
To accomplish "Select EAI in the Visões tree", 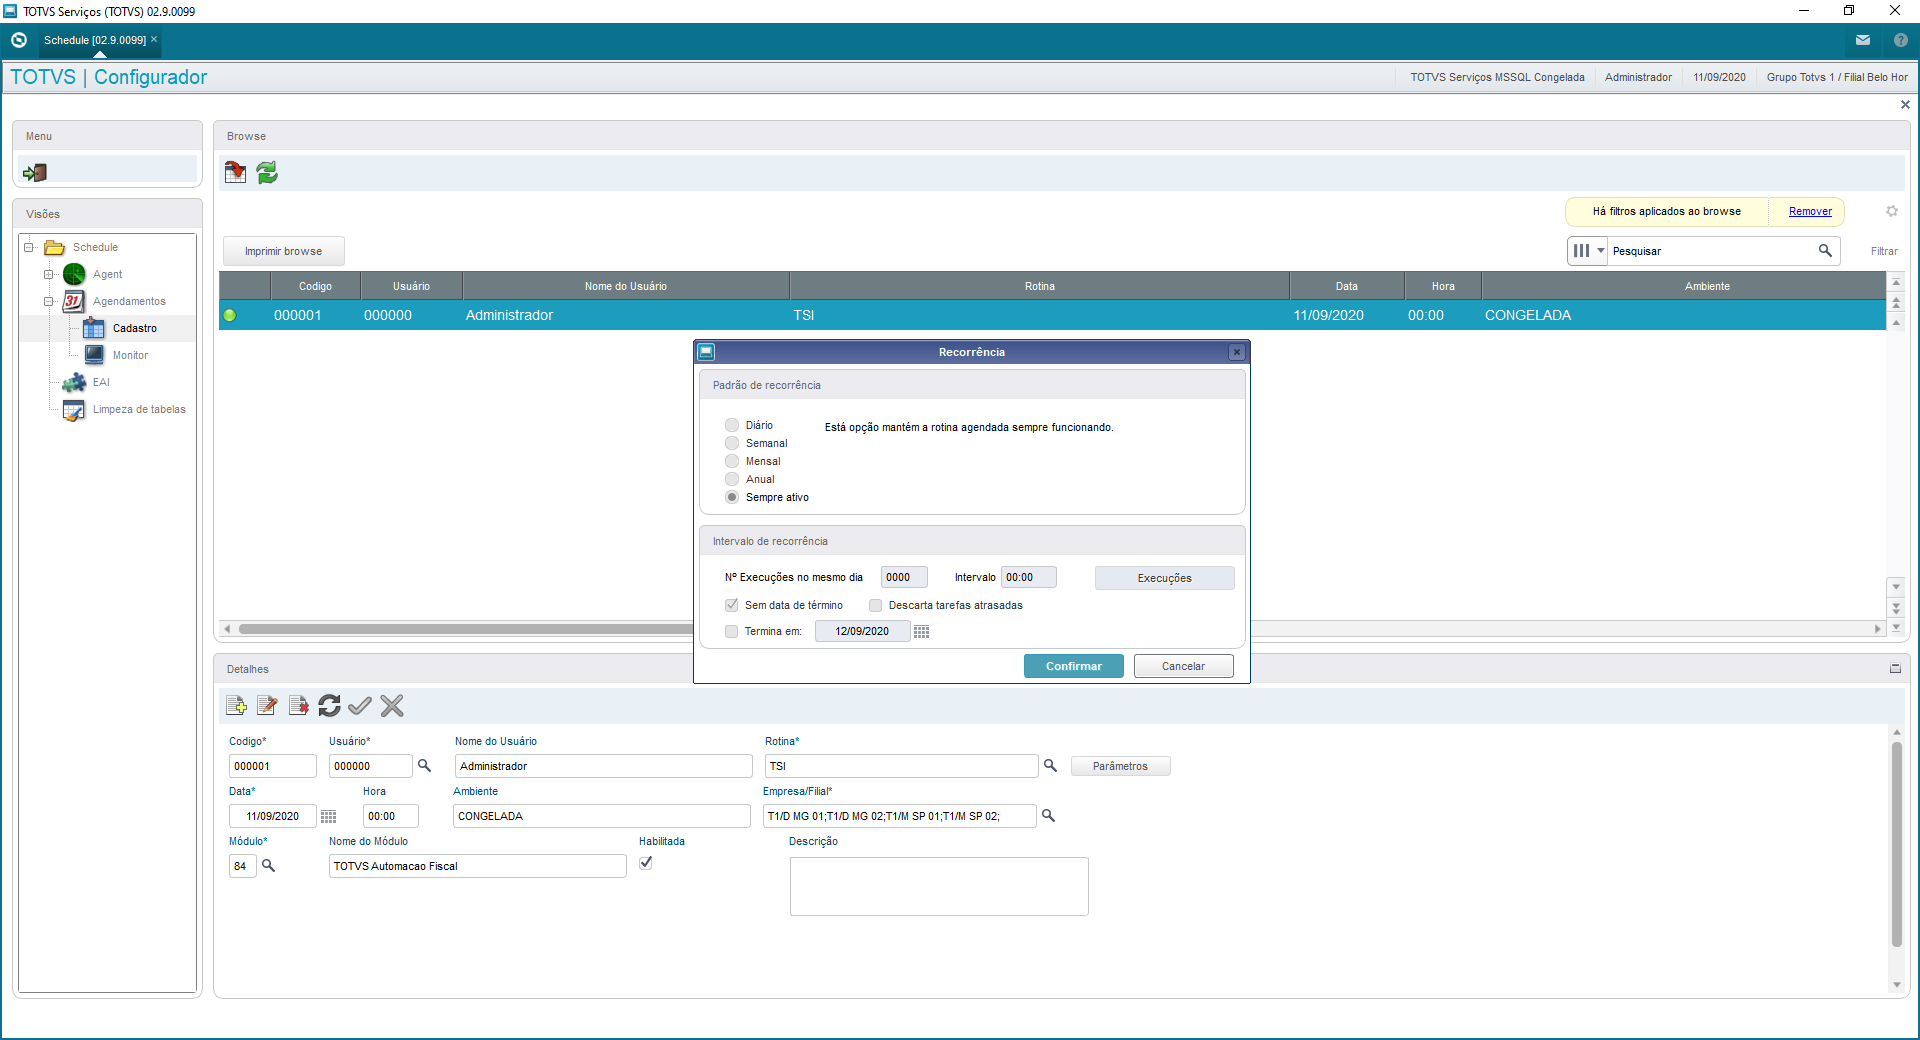I will pos(101,382).
